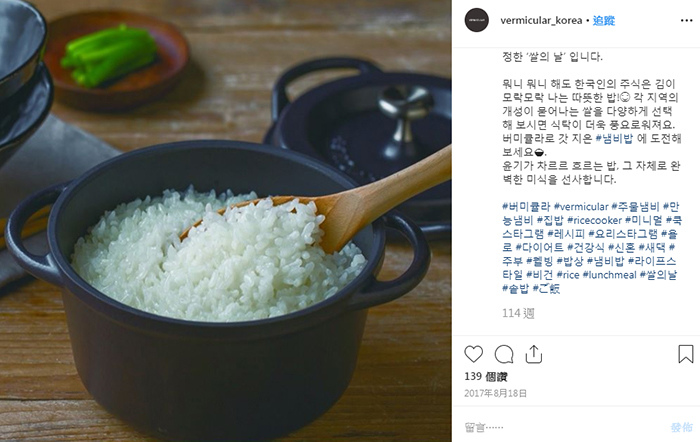The height and width of the screenshot is (442, 700).
Task: Follow the account with 追蹤 button
Action: [604, 21]
